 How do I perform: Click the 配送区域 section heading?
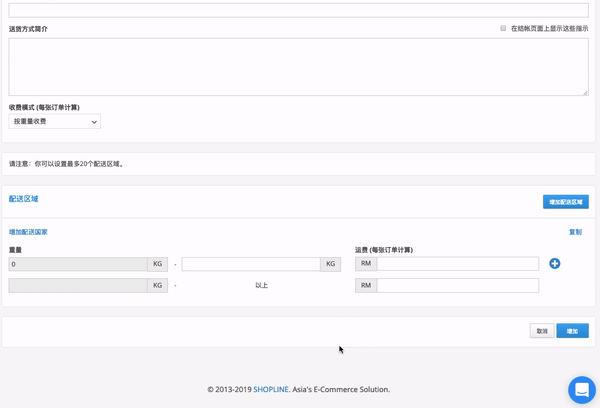pos(23,199)
